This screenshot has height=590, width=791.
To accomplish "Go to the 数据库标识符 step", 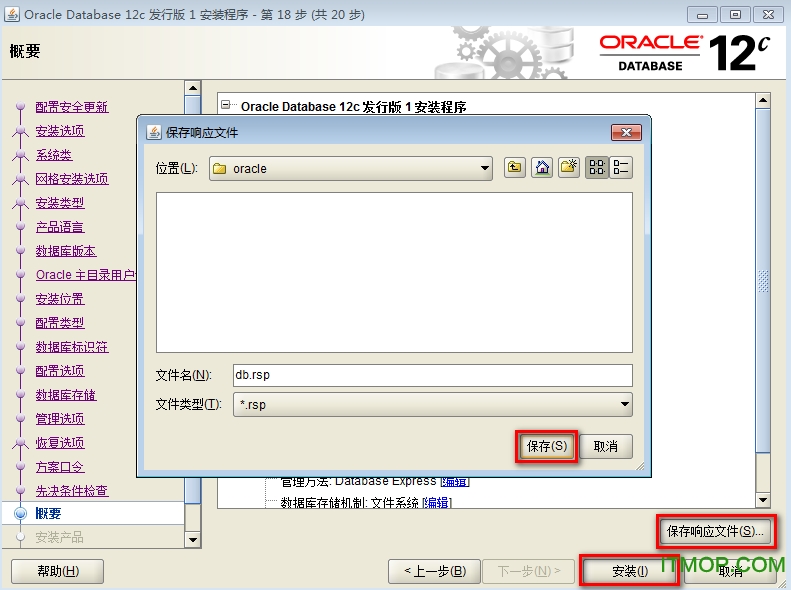I will click(72, 347).
